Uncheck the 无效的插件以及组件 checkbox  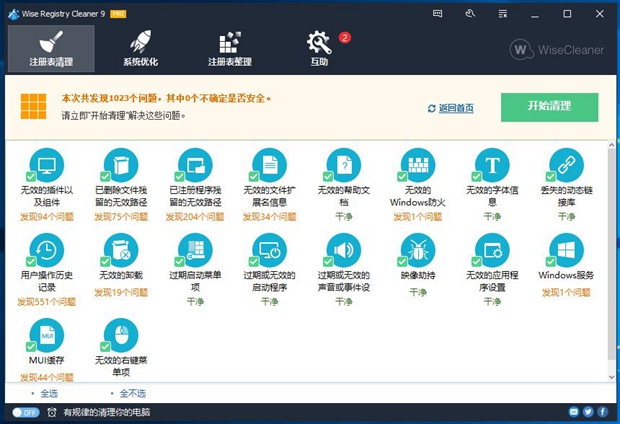point(31,176)
